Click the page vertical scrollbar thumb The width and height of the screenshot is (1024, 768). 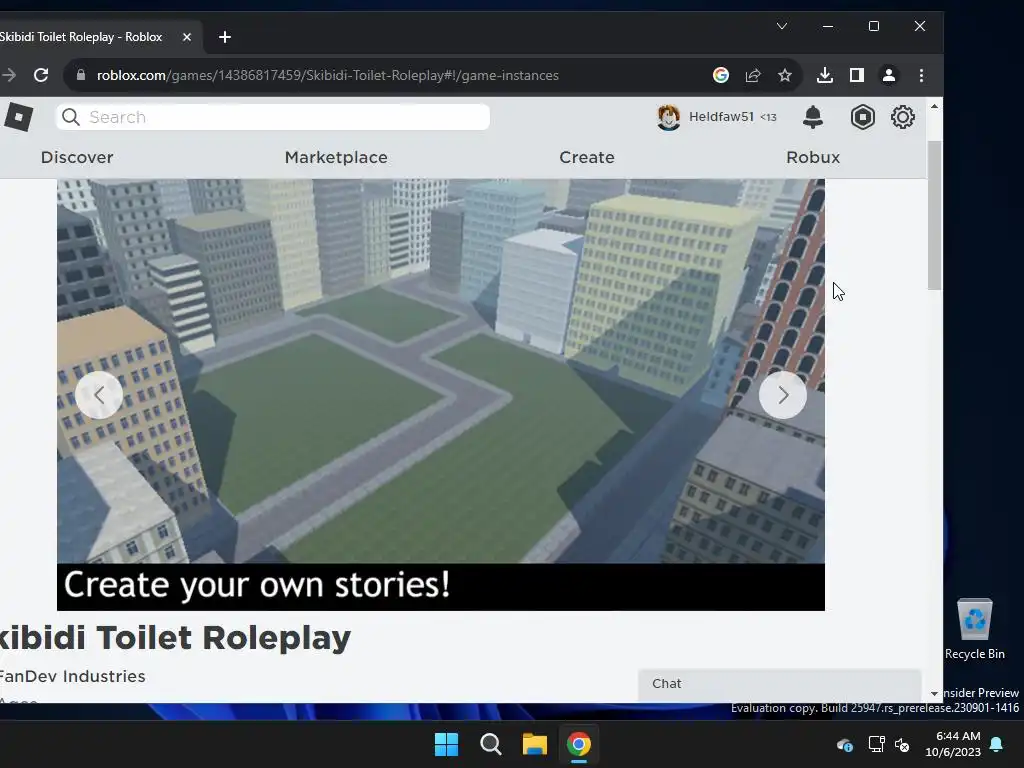(x=935, y=215)
